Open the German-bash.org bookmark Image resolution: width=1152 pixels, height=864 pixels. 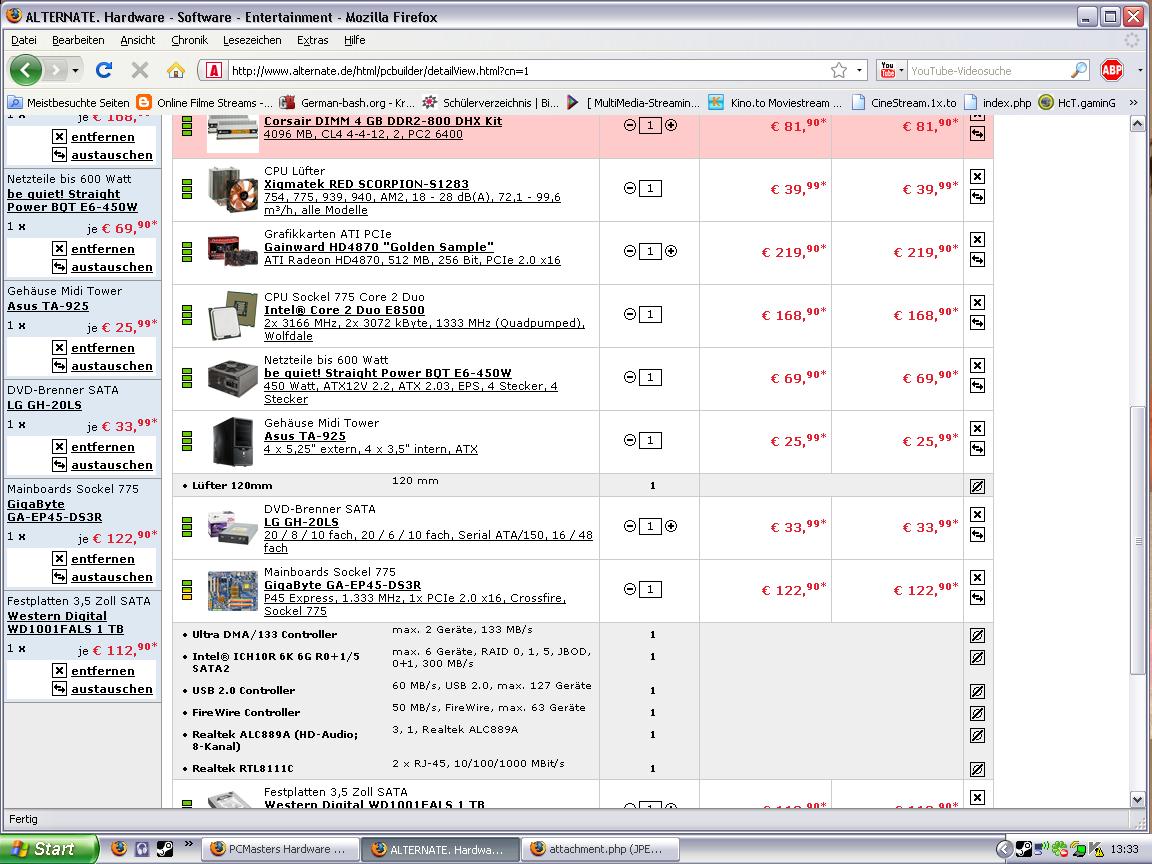click(348, 103)
